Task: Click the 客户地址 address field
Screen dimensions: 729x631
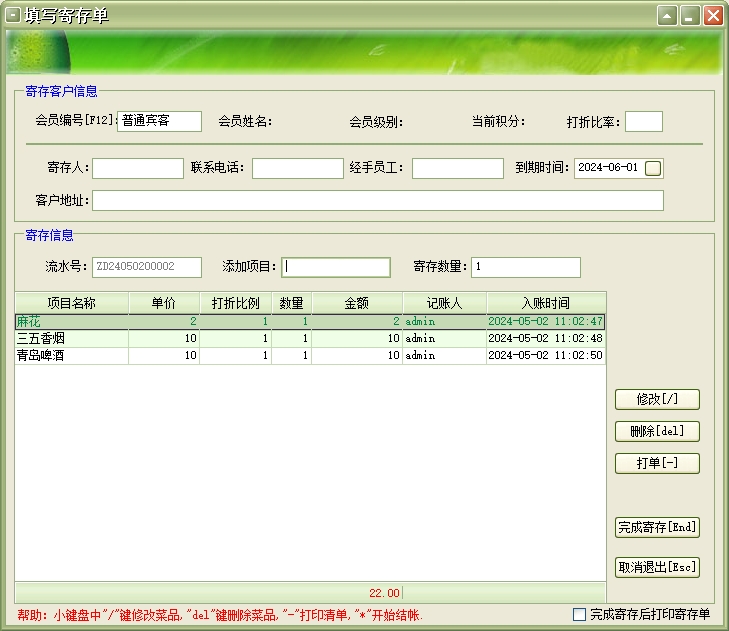Action: [377, 201]
